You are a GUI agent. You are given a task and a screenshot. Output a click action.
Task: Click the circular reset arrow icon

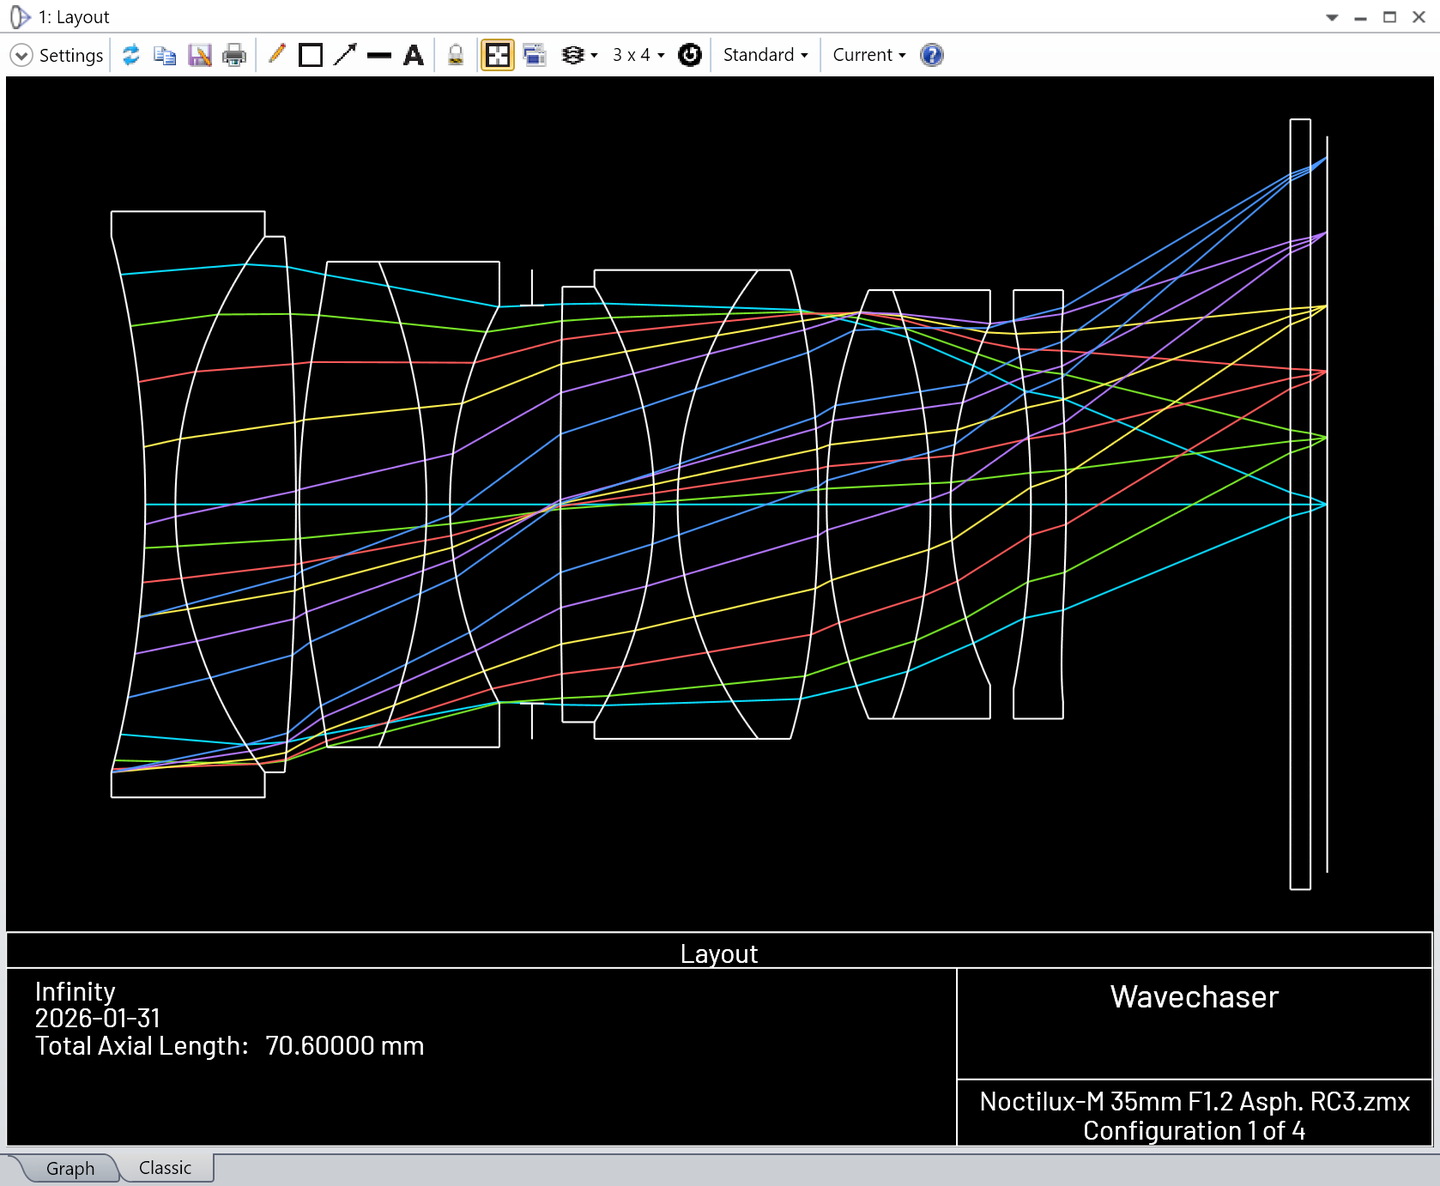[690, 55]
